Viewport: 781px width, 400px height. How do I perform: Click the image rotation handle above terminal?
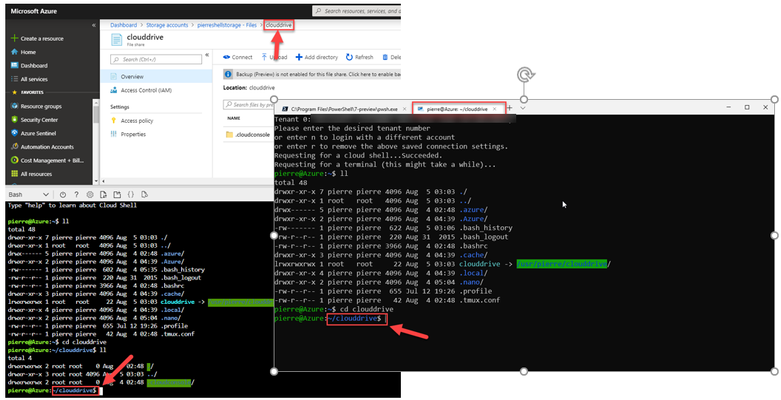[x=525, y=76]
